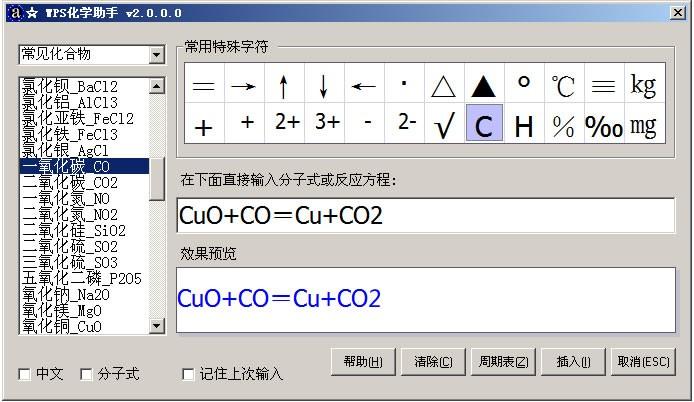Insert the triple bond symbol
Viewport: 694px width, 402px height.
(x=604, y=84)
